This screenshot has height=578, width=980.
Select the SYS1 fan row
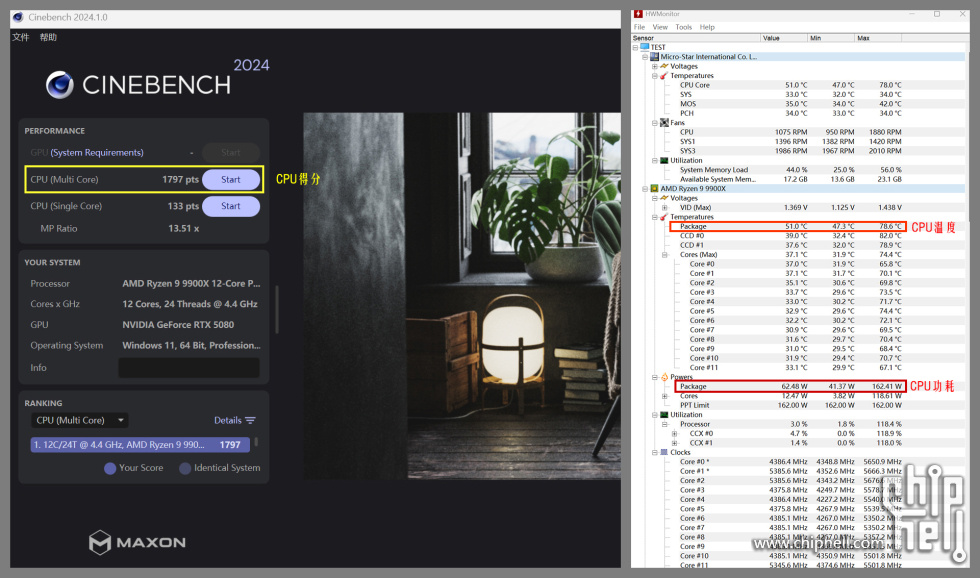pos(791,141)
